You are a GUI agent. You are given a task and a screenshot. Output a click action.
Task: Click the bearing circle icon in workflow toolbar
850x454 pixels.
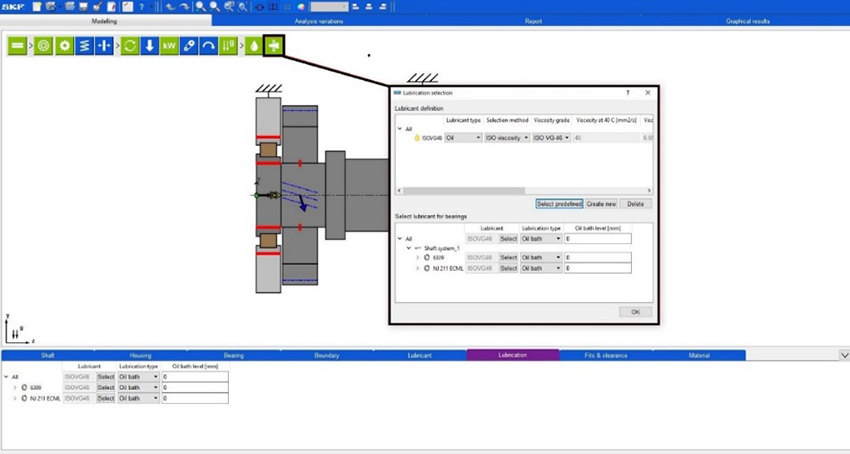click(44, 46)
